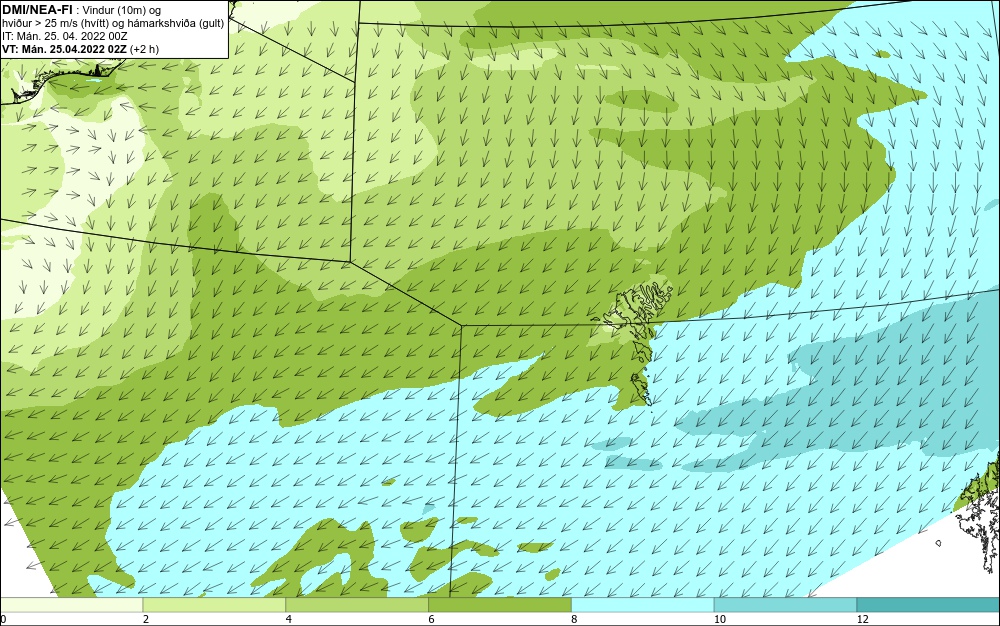
Task: Click the scale label "0"
Action: (3, 619)
